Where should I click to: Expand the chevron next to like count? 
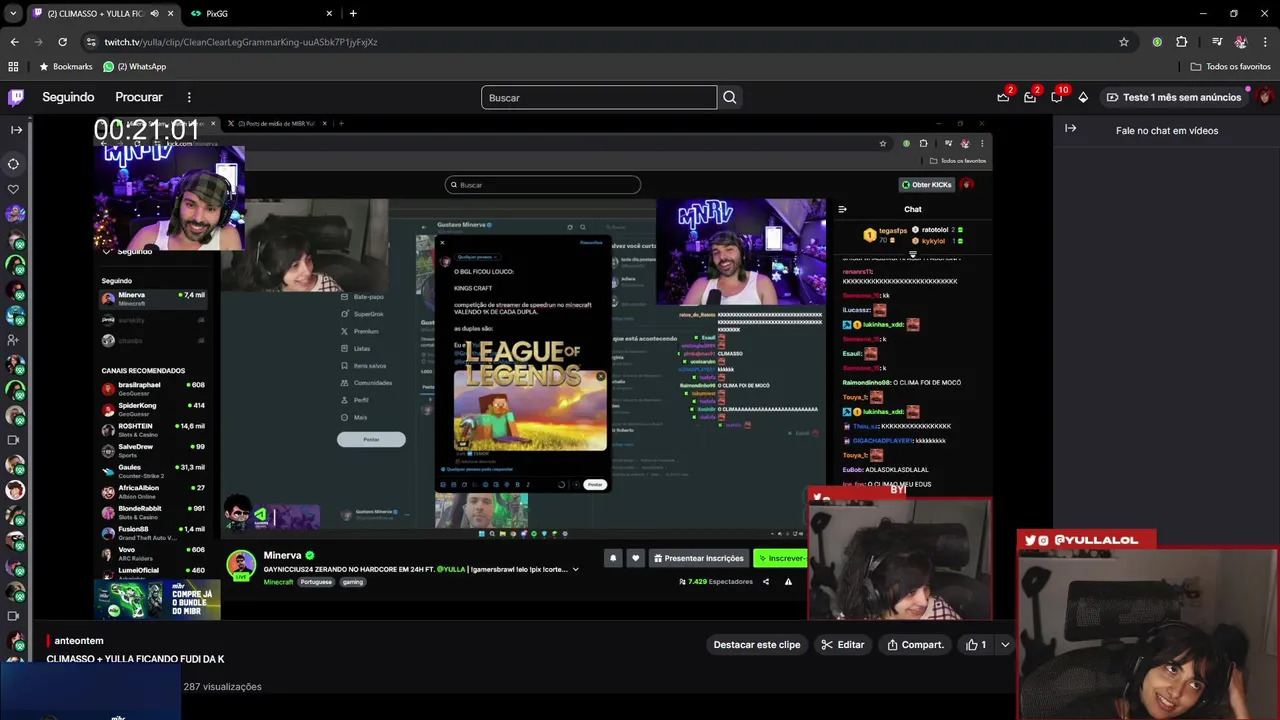pyautogui.click(x=1005, y=645)
